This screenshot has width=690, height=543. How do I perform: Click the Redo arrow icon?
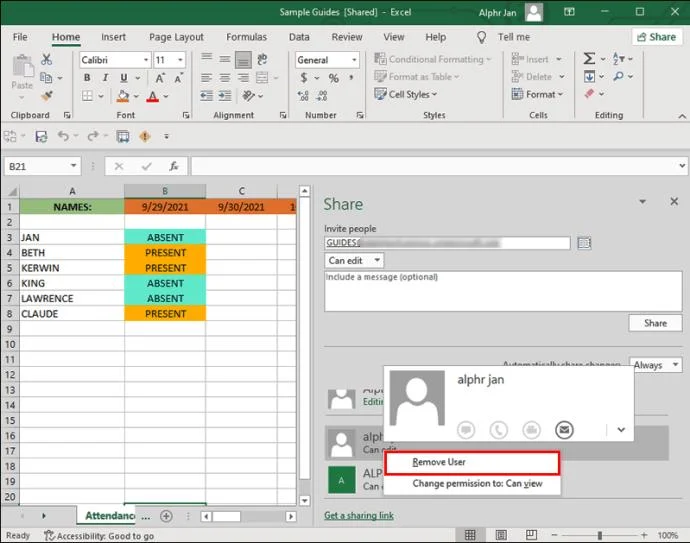(x=93, y=136)
